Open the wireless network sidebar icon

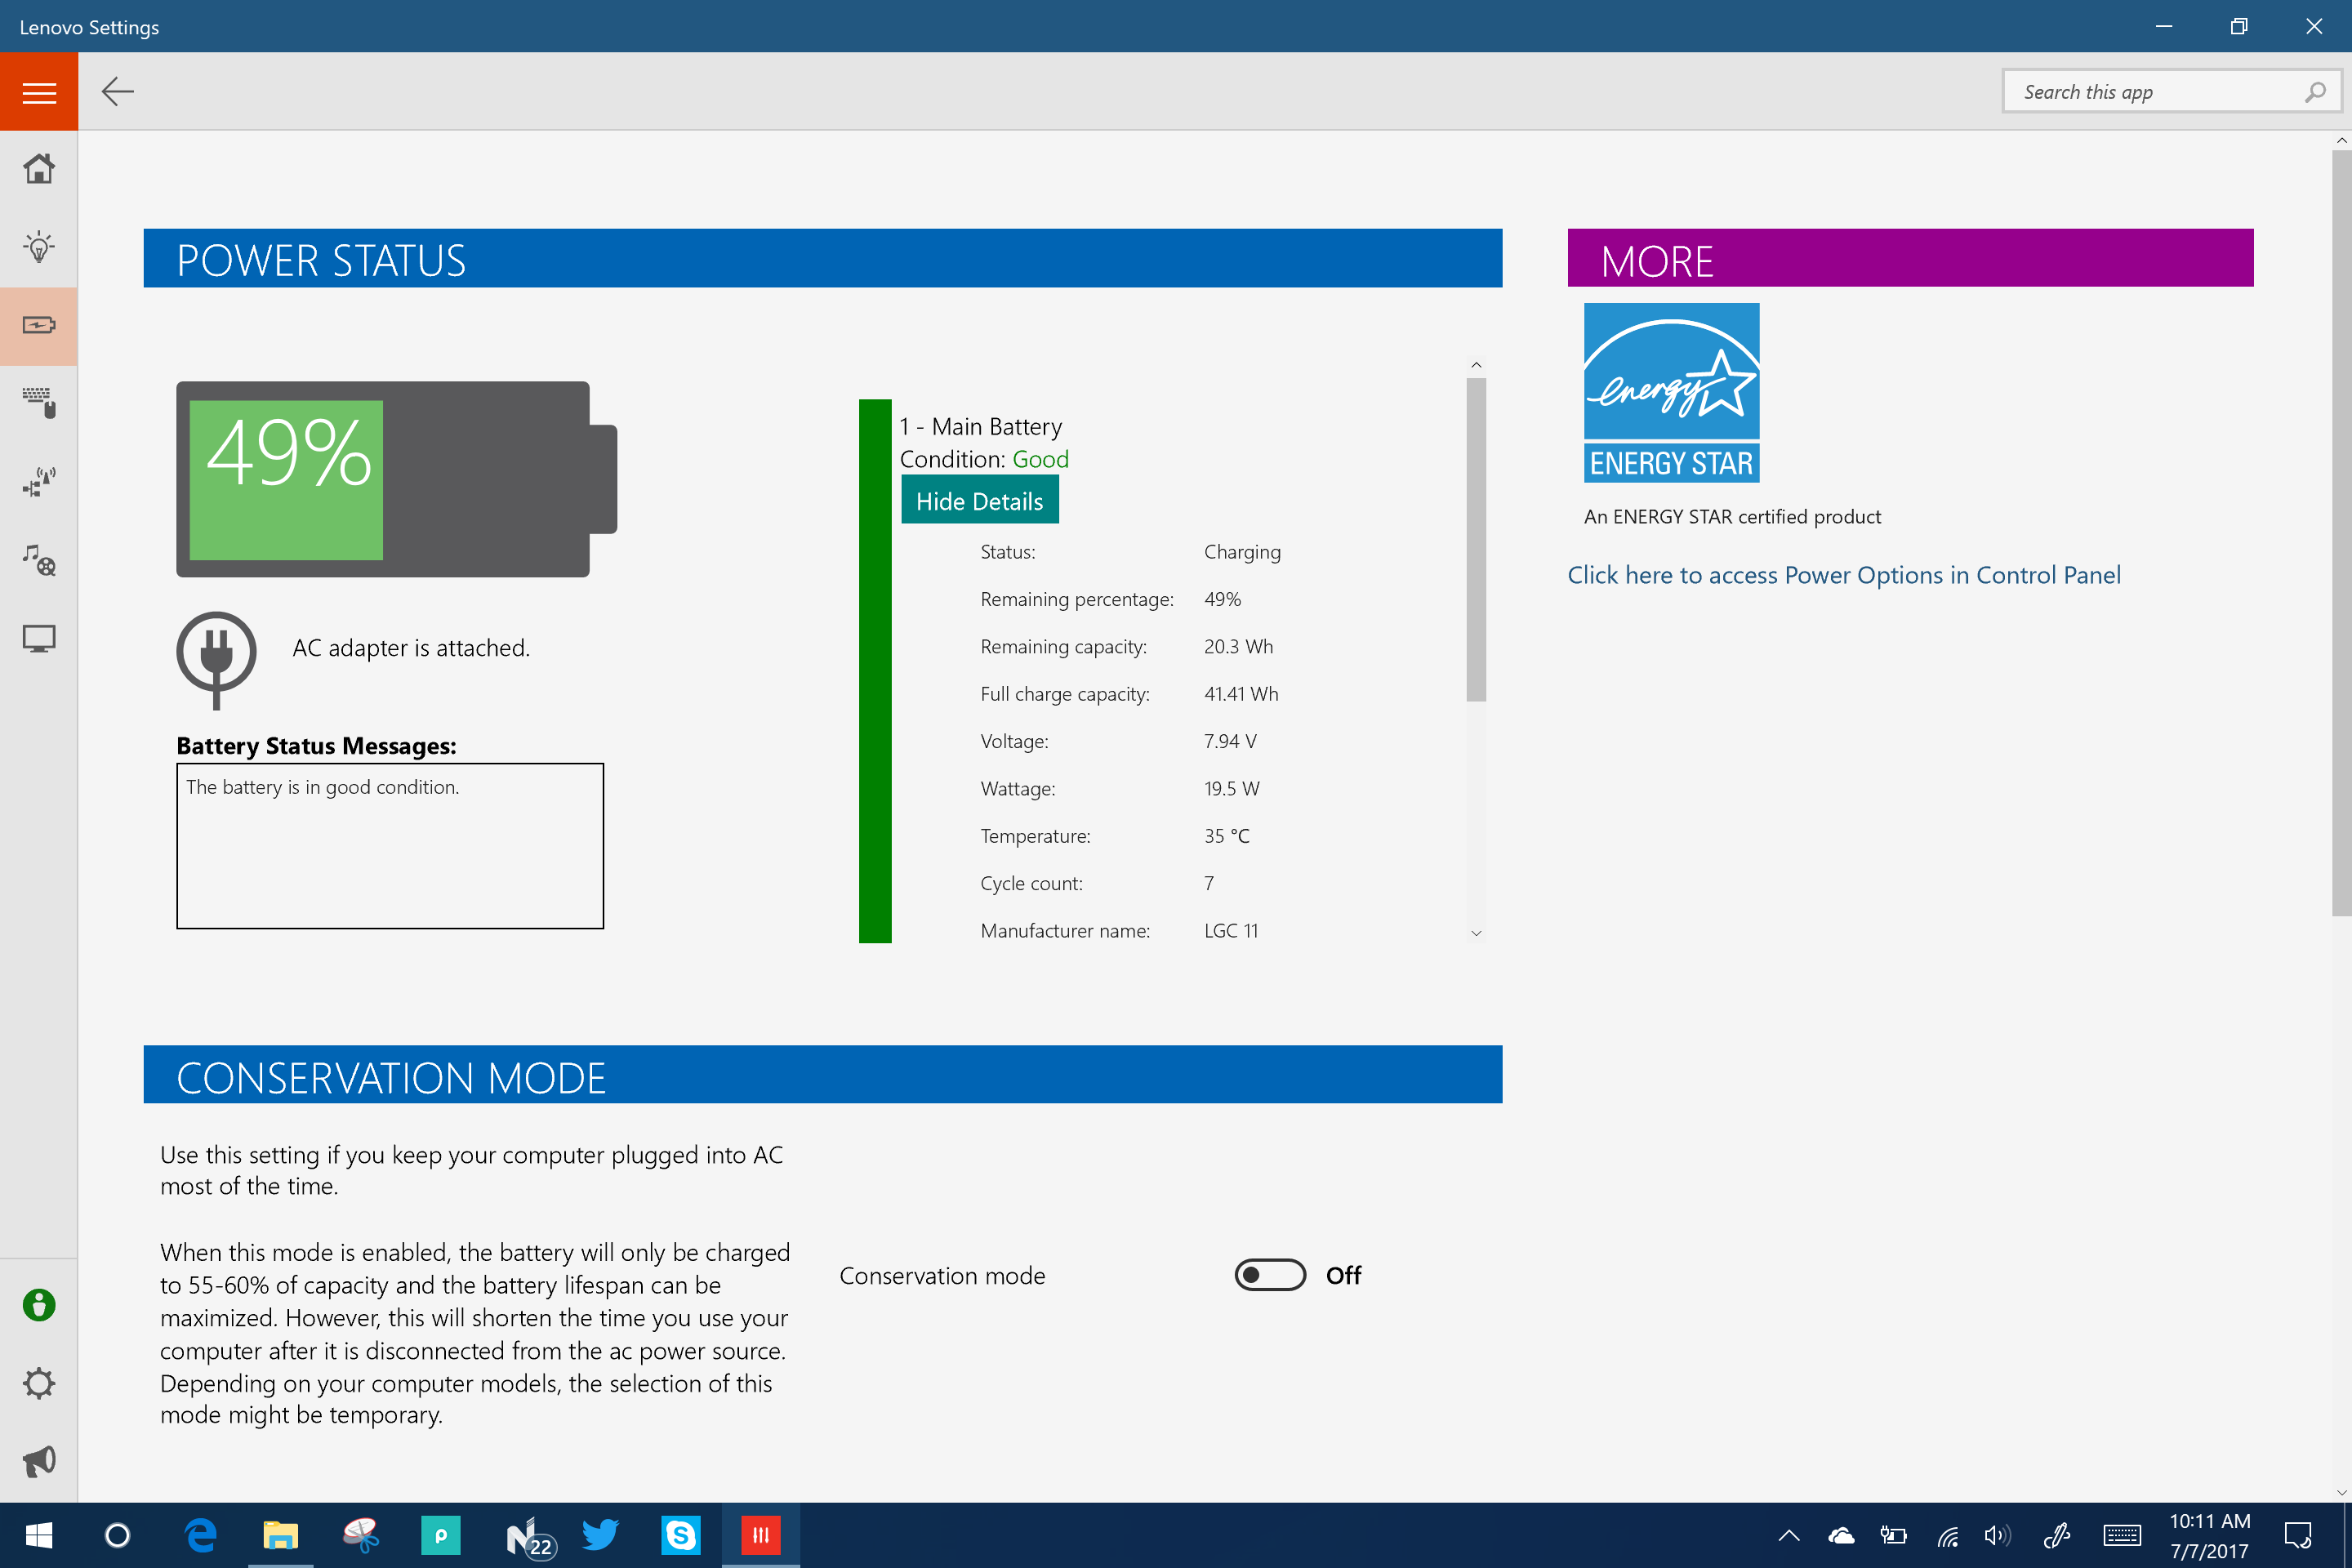39,481
